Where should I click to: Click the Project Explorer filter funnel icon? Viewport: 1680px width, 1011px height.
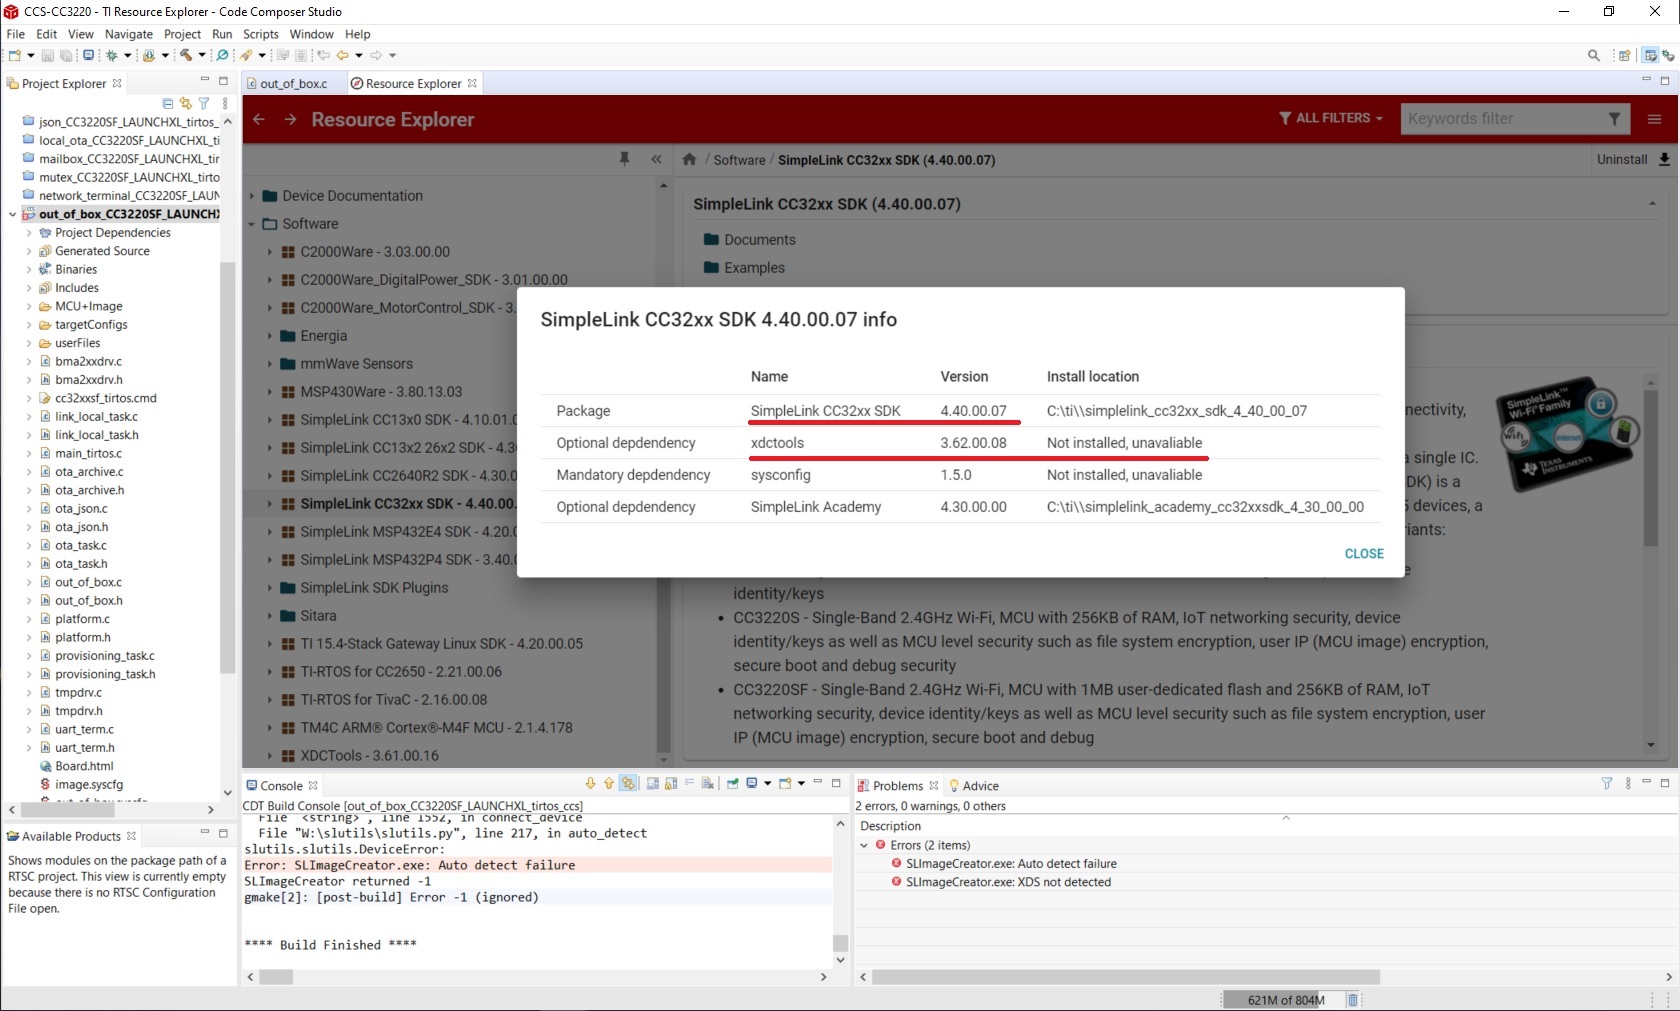click(204, 103)
